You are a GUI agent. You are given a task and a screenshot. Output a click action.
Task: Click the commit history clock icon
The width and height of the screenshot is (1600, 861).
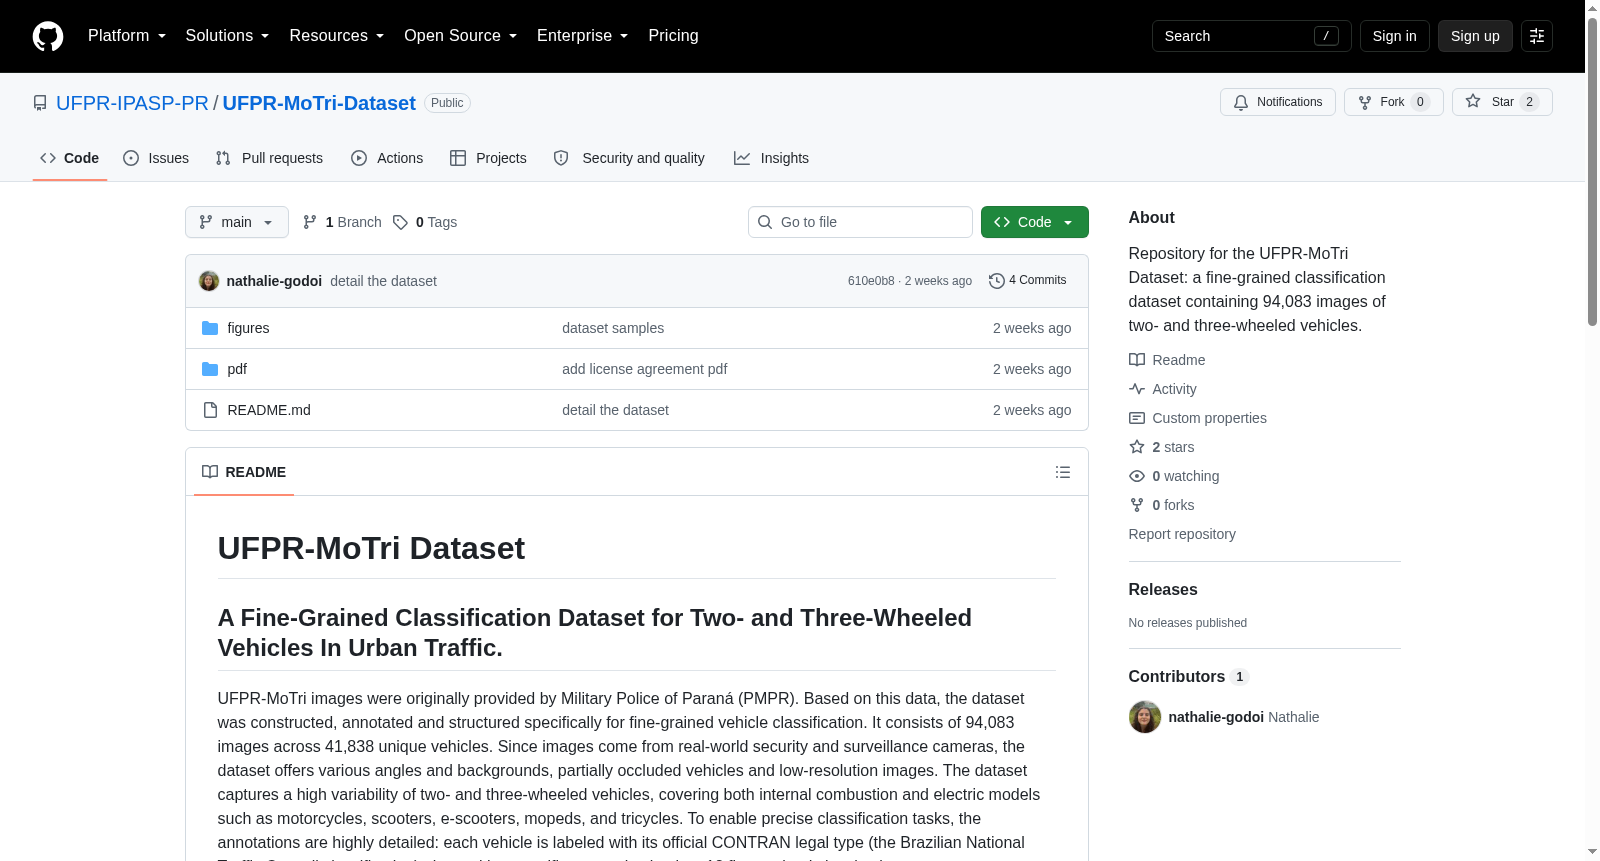(996, 281)
